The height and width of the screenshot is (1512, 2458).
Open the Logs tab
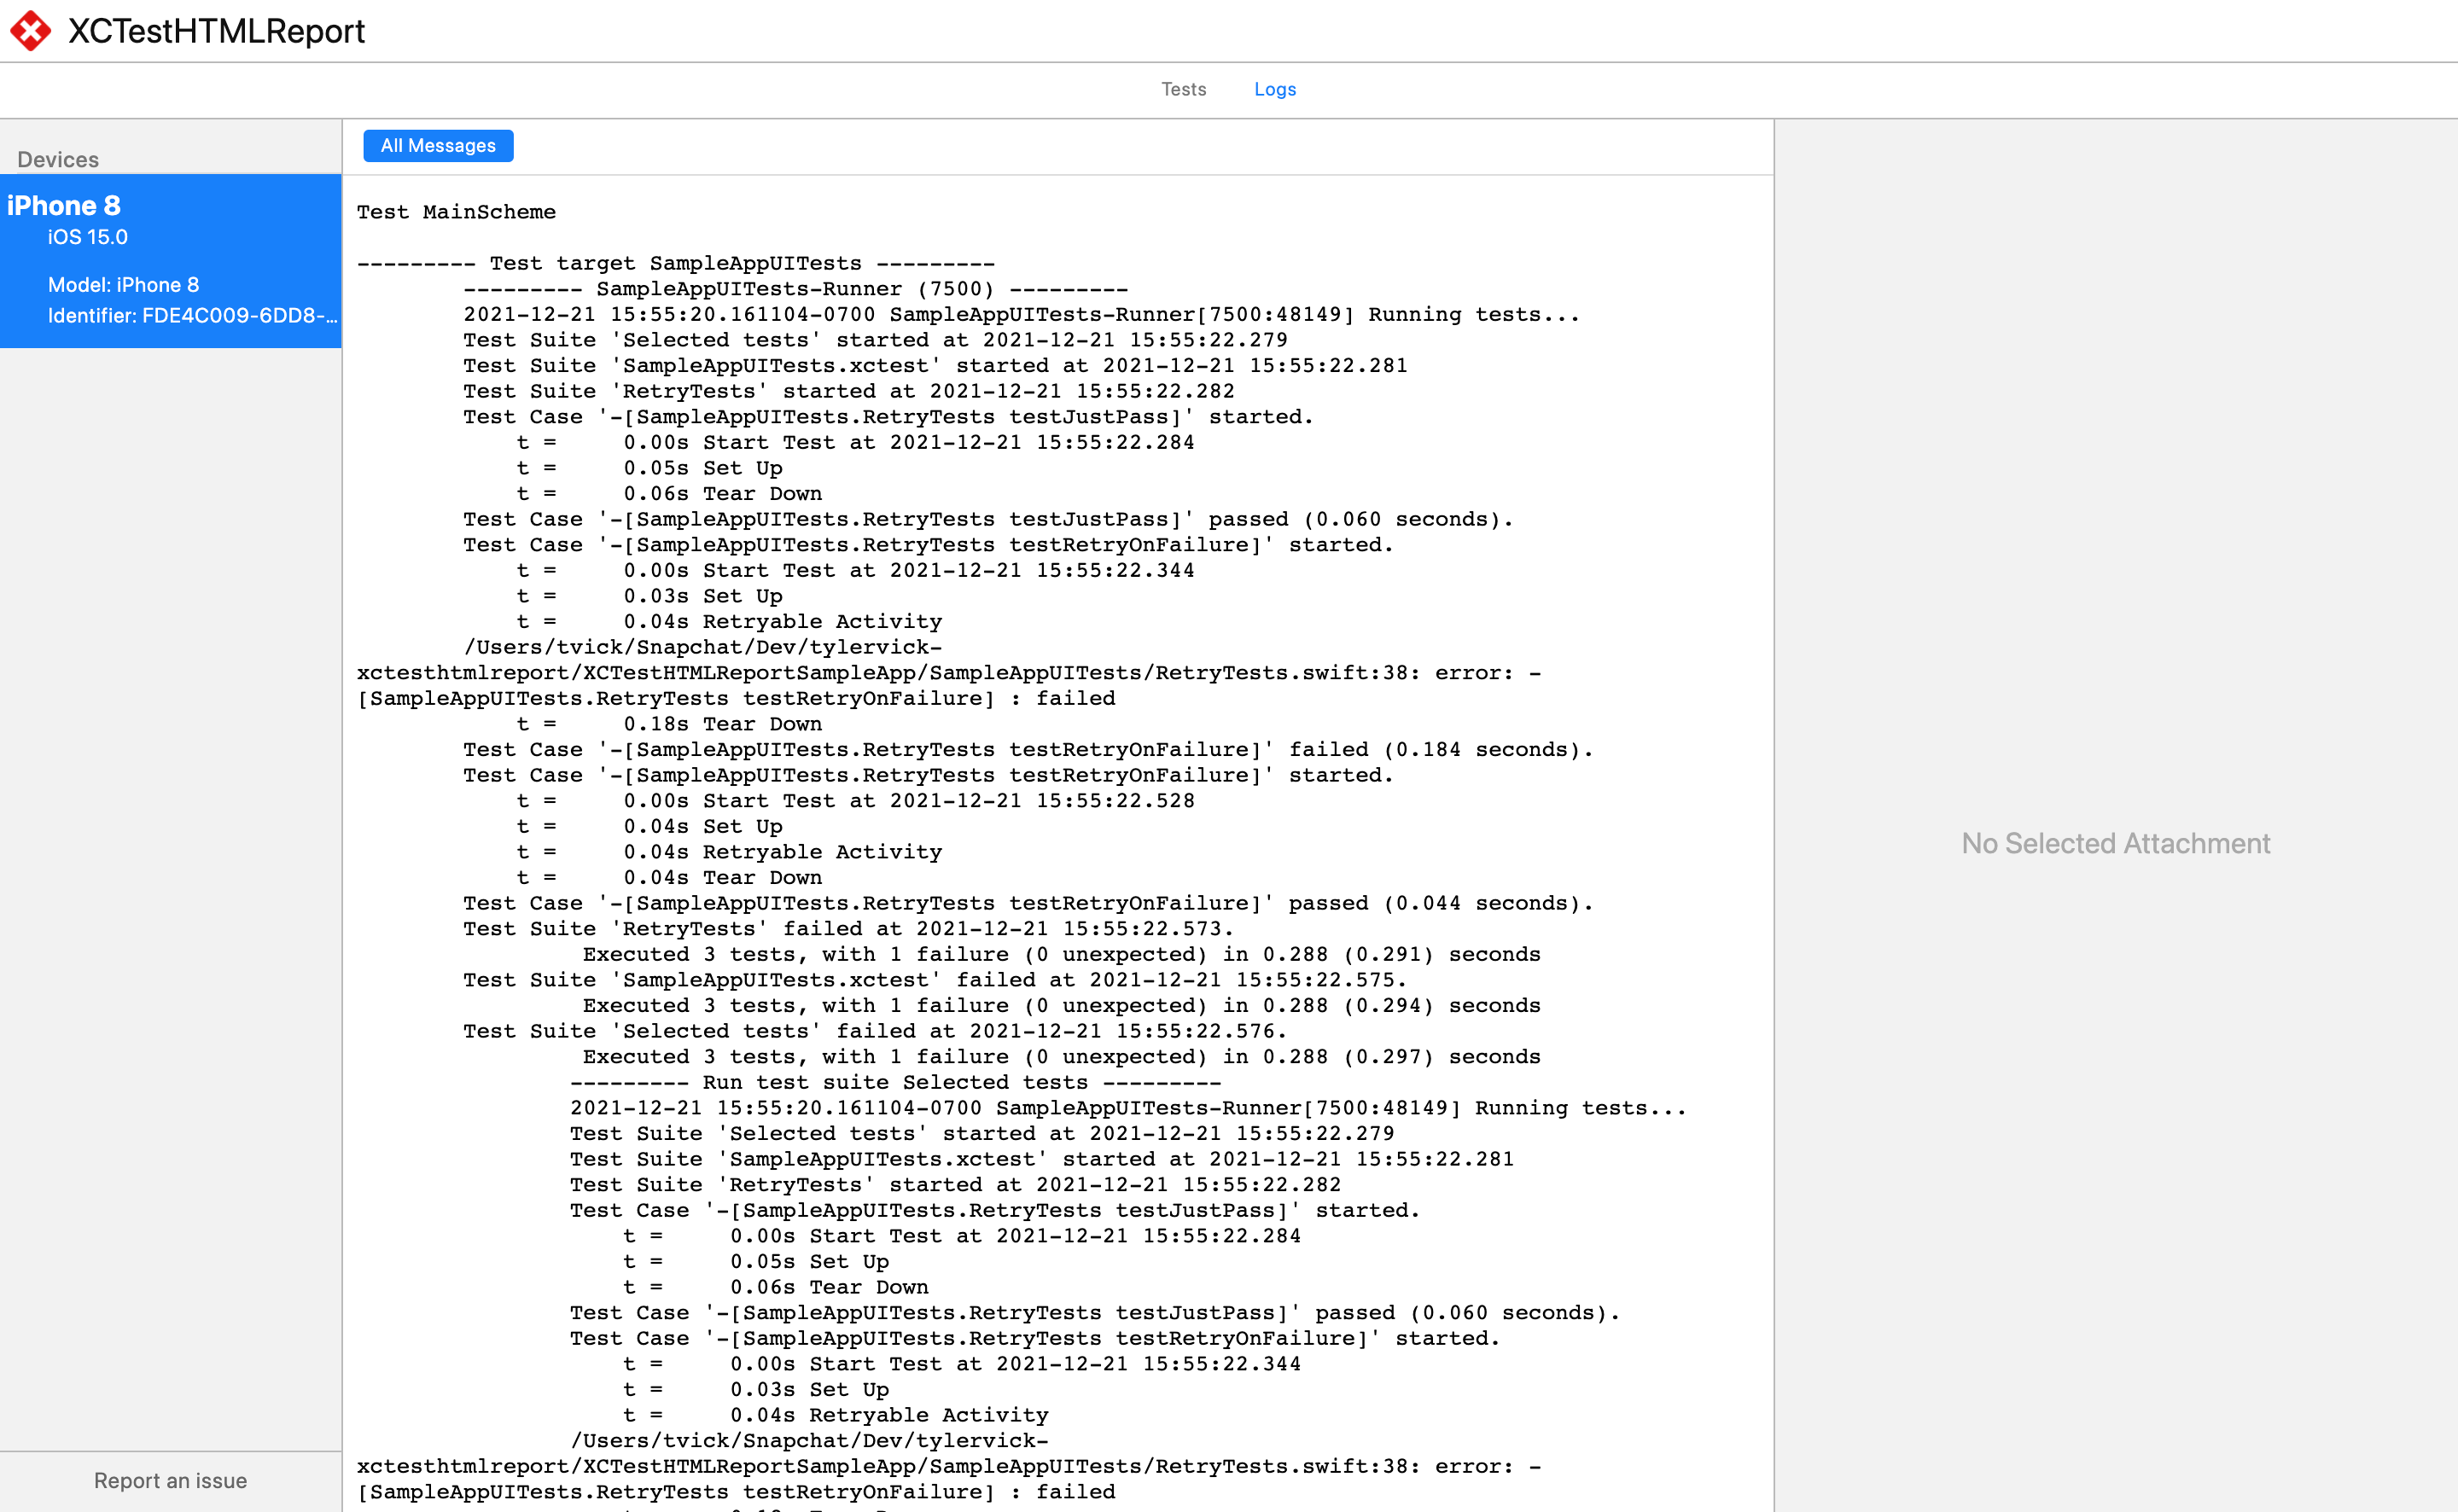(1274, 89)
